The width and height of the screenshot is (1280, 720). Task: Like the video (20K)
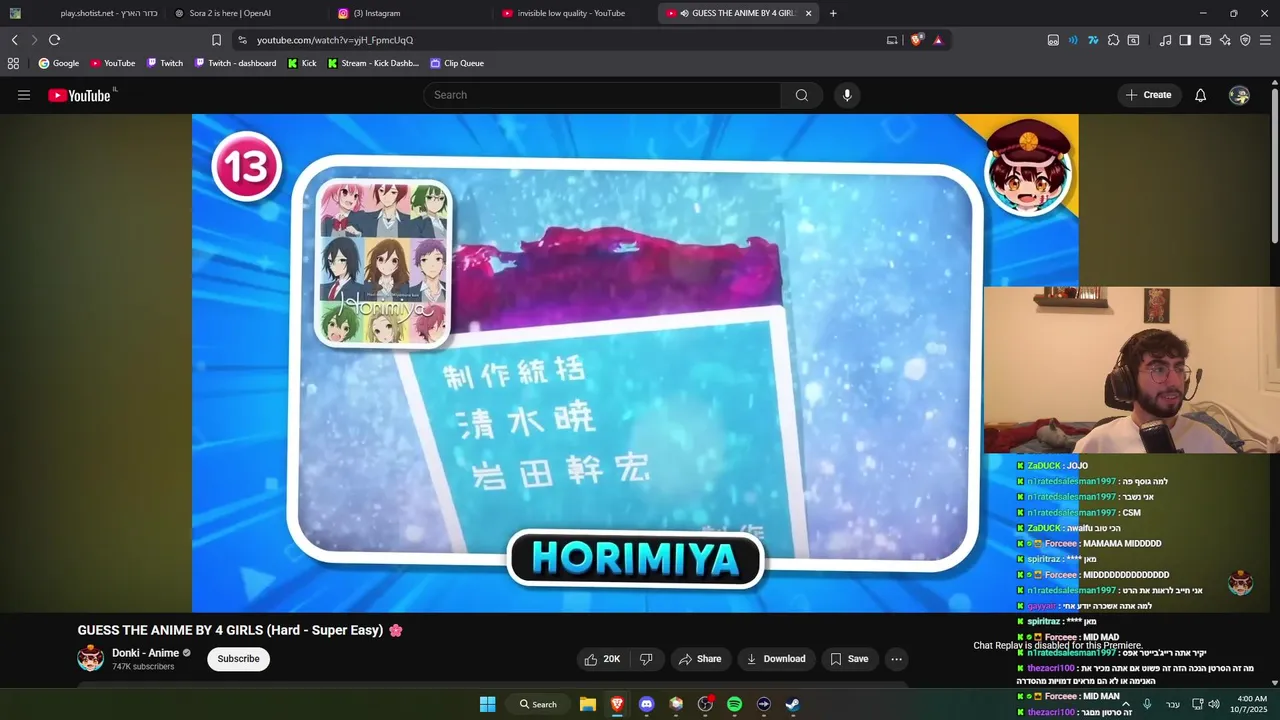603,659
